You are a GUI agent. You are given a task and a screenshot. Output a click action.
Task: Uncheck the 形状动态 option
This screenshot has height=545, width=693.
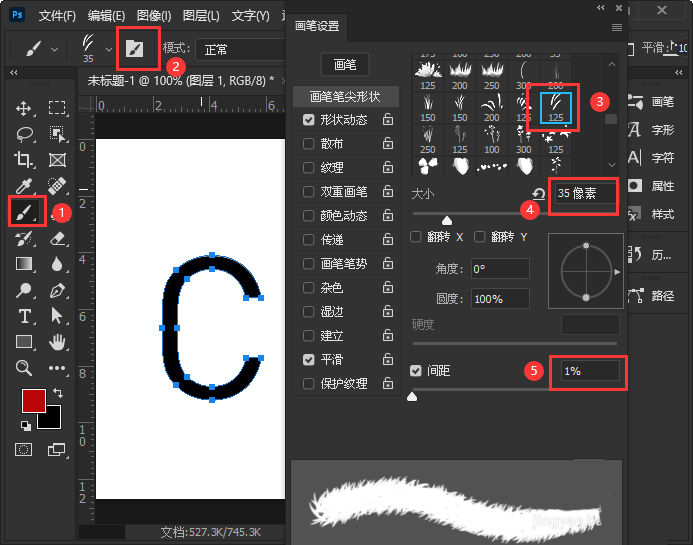coord(308,120)
